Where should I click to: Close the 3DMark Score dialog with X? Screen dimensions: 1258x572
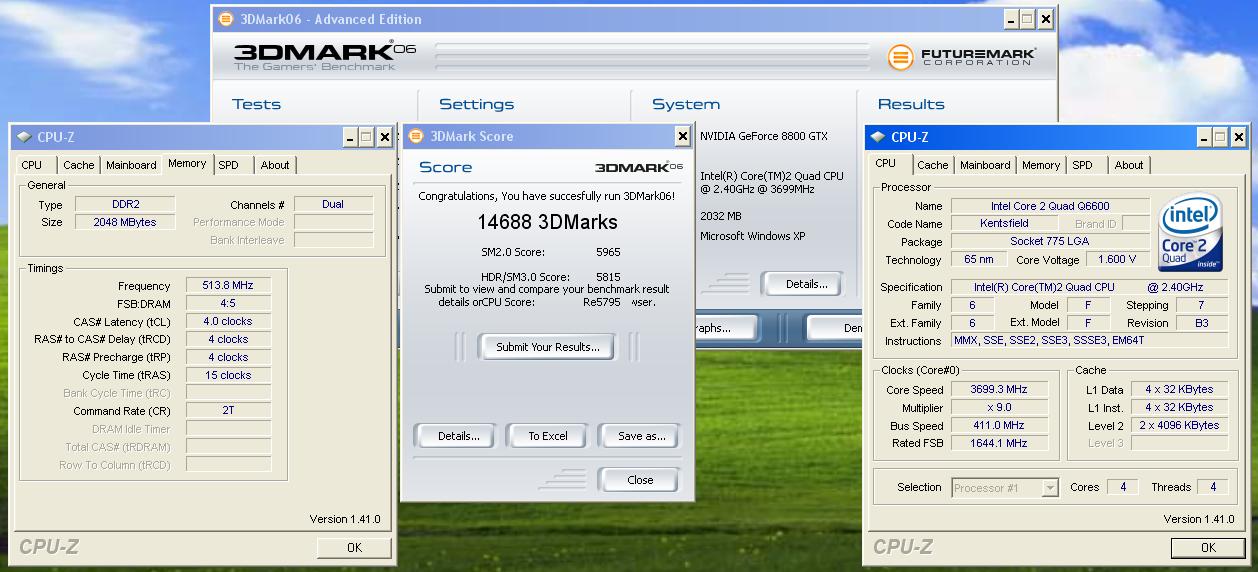pos(682,136)
